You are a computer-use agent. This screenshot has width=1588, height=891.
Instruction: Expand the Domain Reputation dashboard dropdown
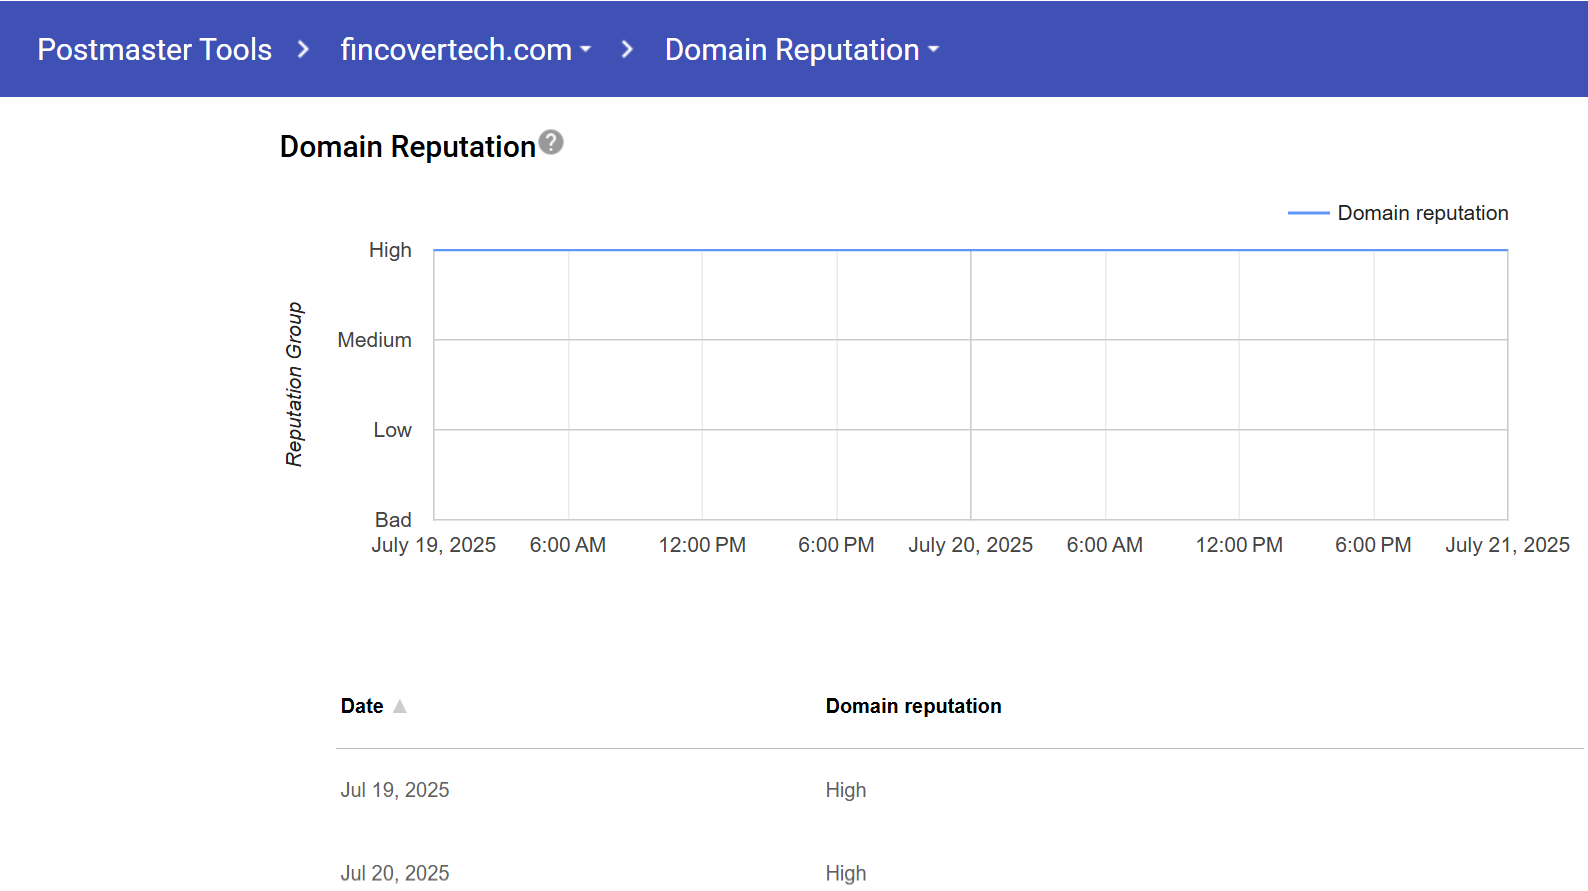[801, 49]
